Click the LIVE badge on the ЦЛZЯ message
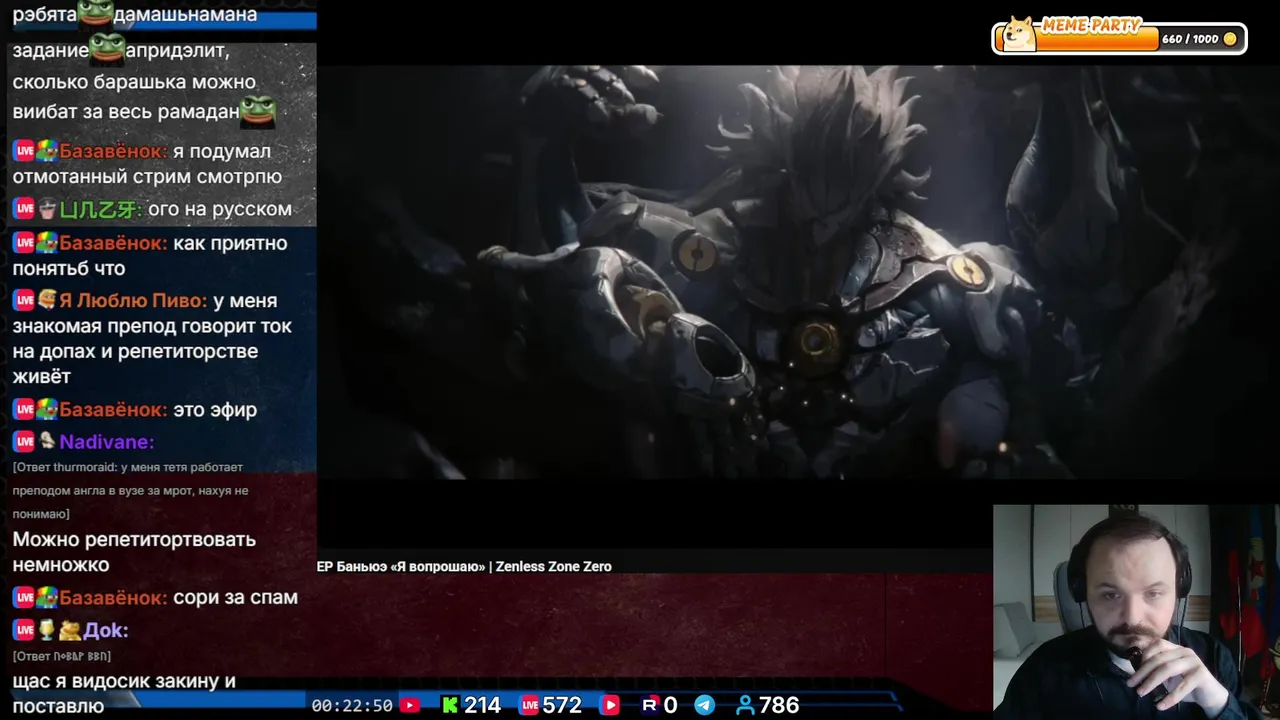1280x720 pixels. (24, 209)
